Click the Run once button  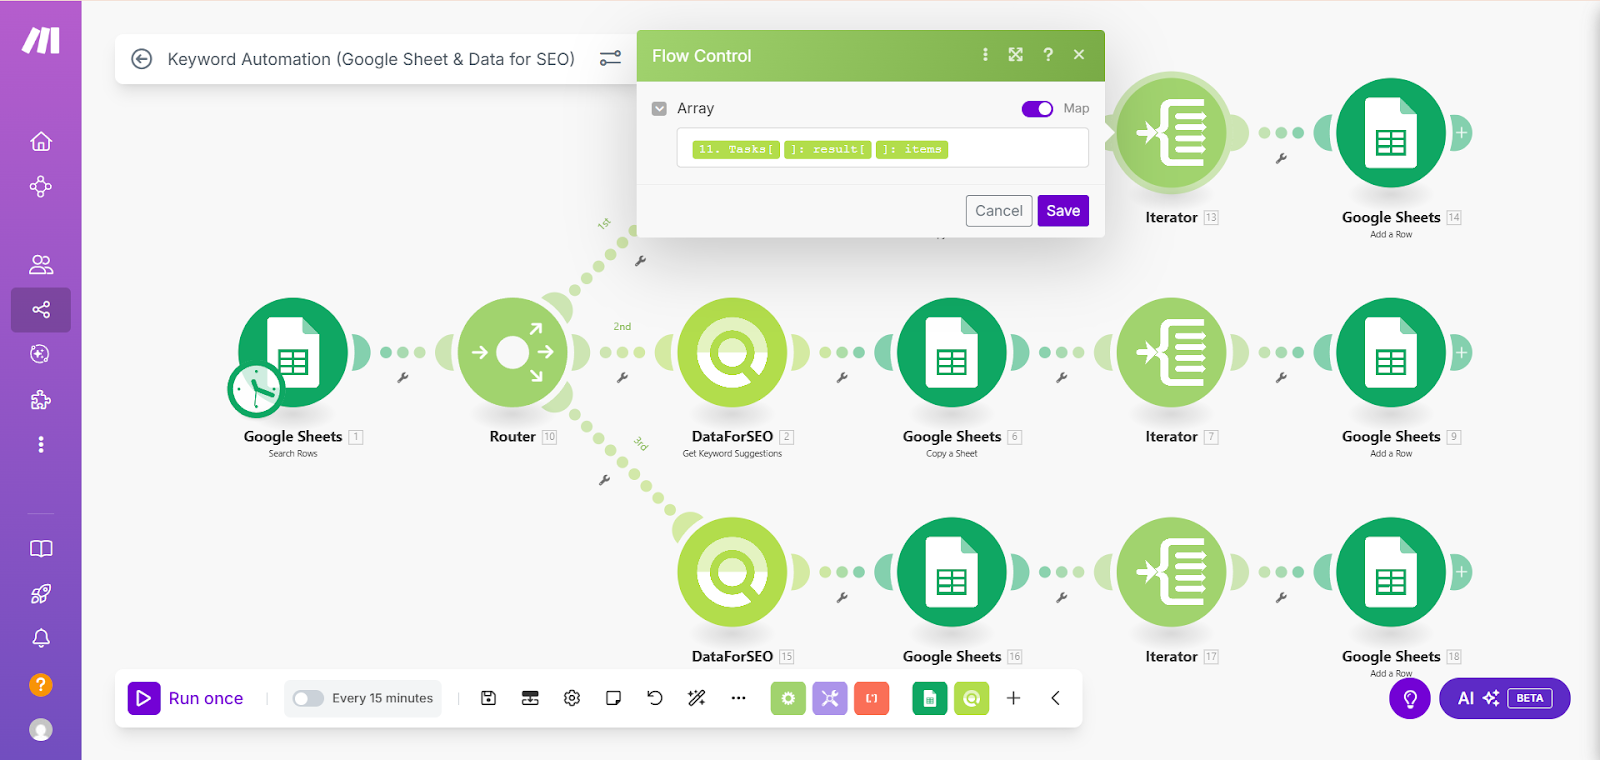187,698
